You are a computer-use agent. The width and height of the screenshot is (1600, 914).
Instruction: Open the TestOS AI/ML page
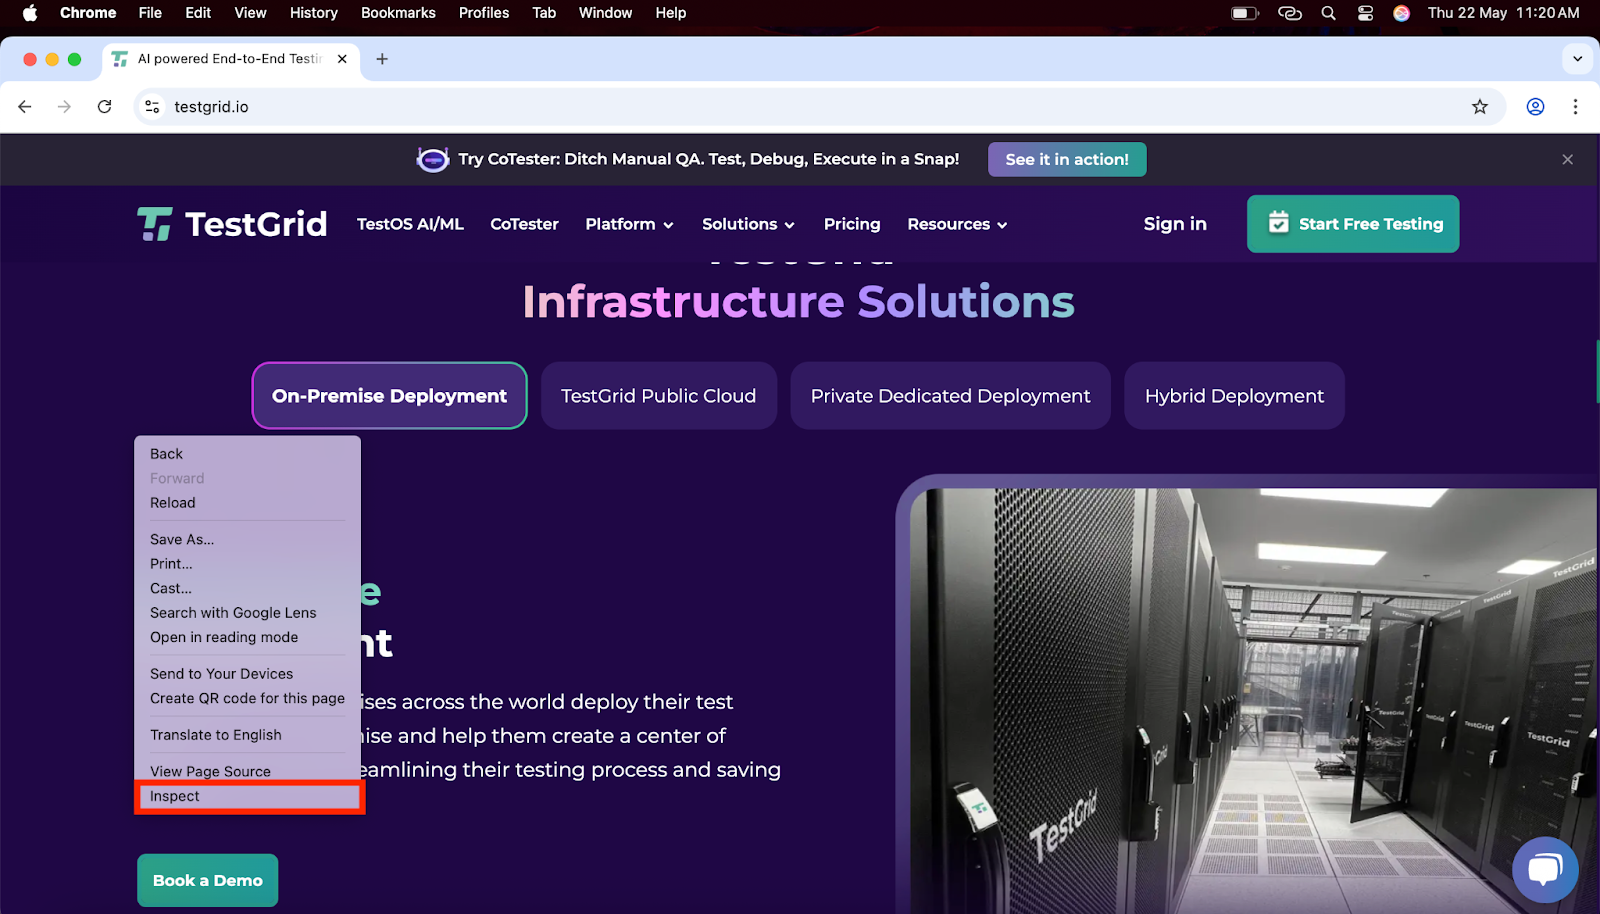click(410, 224)
